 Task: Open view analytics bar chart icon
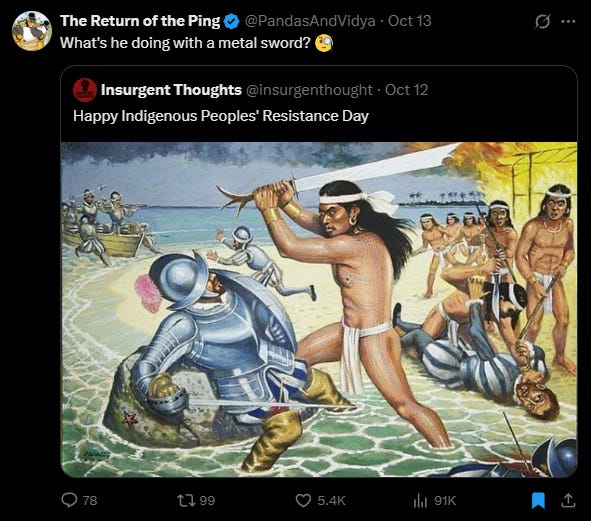[x=420, y=500]
